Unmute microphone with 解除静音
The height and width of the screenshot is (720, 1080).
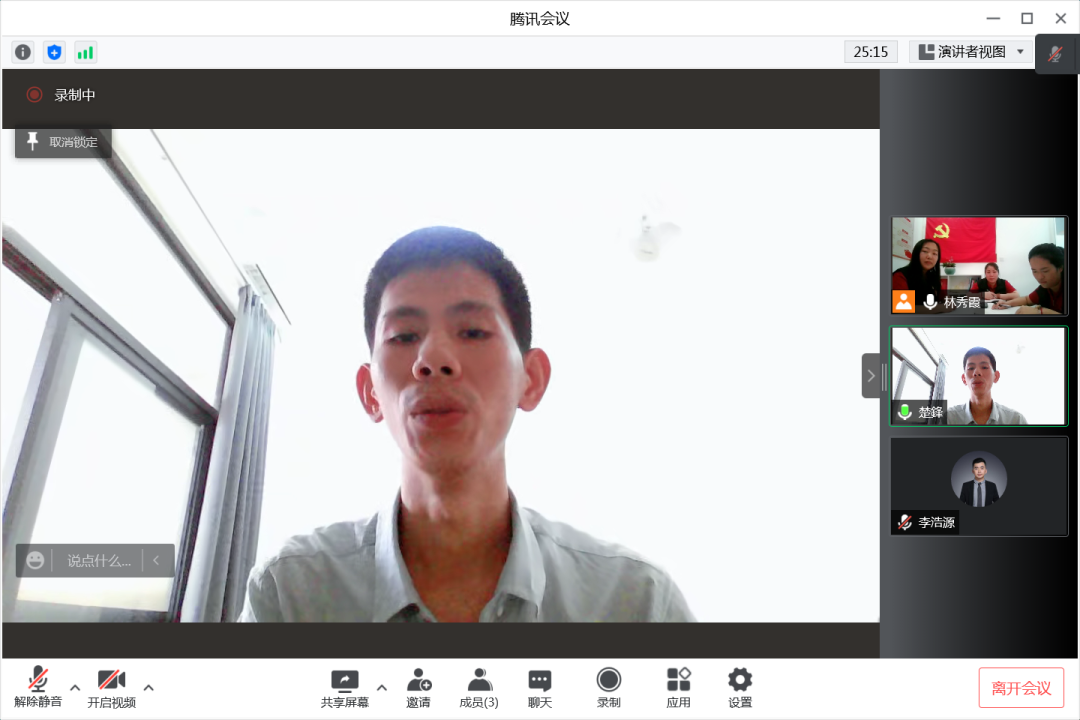(x=38, y=688)
